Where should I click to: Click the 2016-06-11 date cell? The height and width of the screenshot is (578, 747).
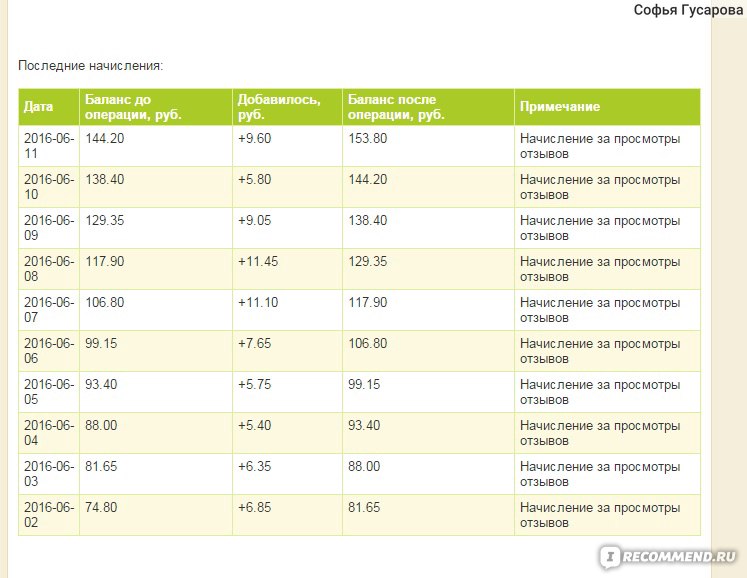click(49, 146)
